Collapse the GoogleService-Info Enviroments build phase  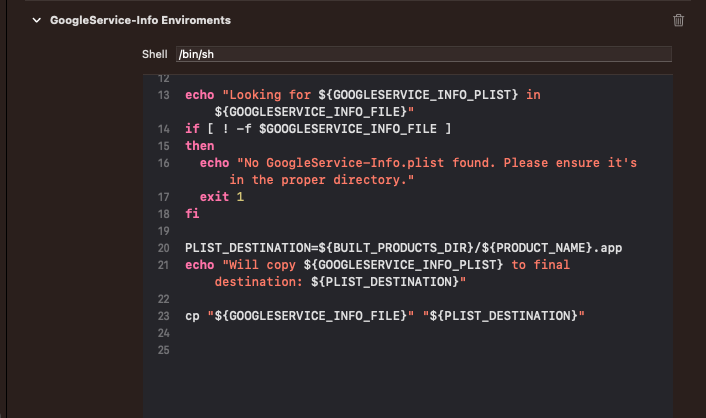point(36,20)
